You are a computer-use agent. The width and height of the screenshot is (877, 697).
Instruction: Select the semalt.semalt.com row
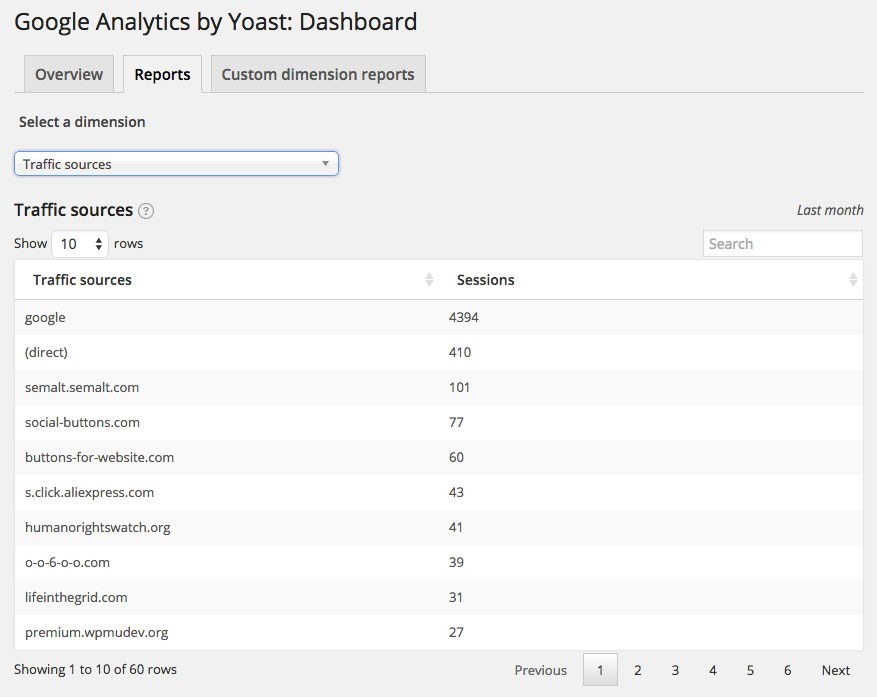439,387
